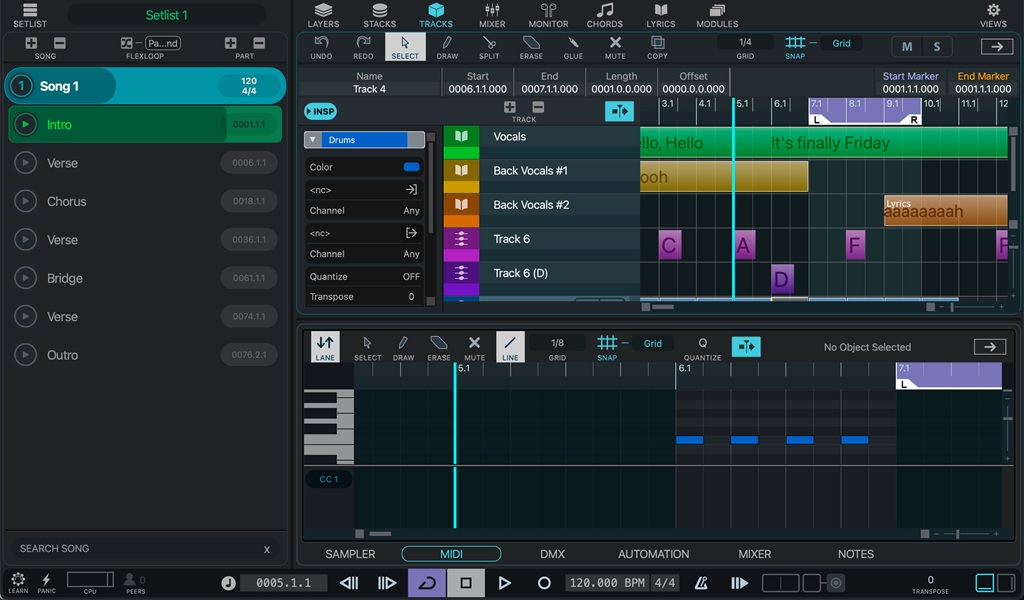The height and width of the screenshot is (600, 1024).
Task: Select the Erase tool in the tracks toolbar
Action: (531, 46)
